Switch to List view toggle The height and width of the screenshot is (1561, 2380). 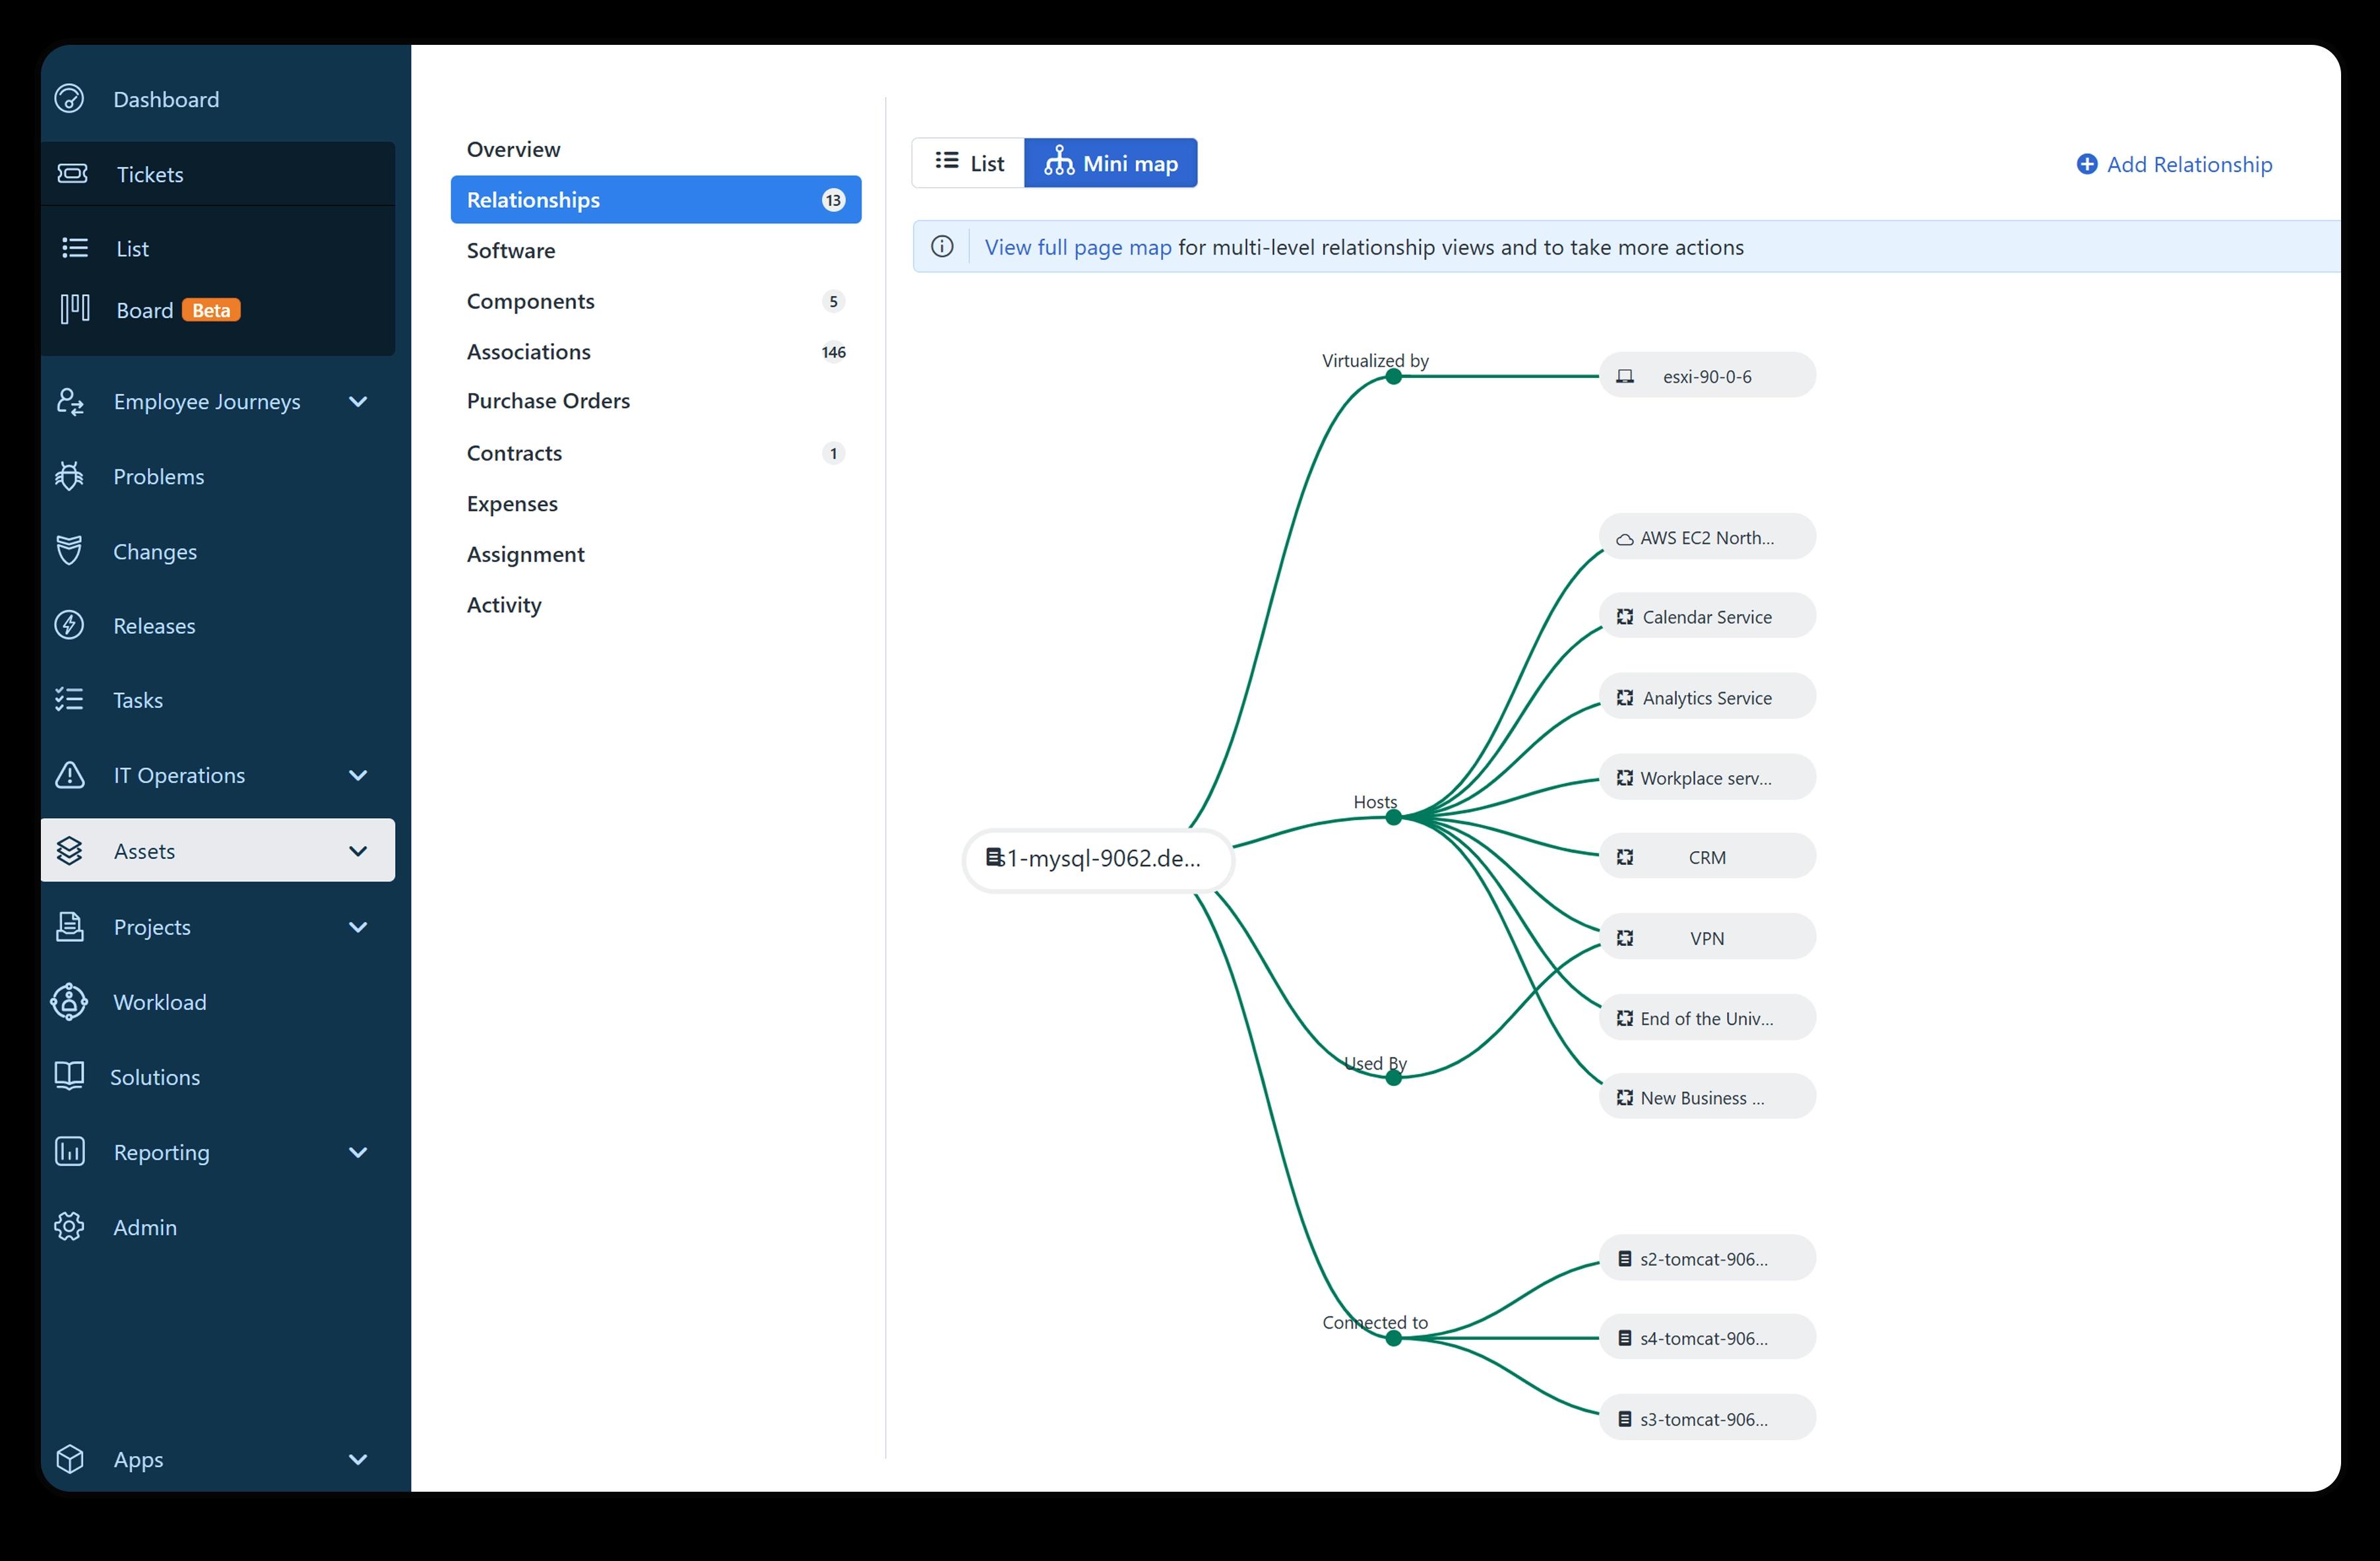point(968,163)
